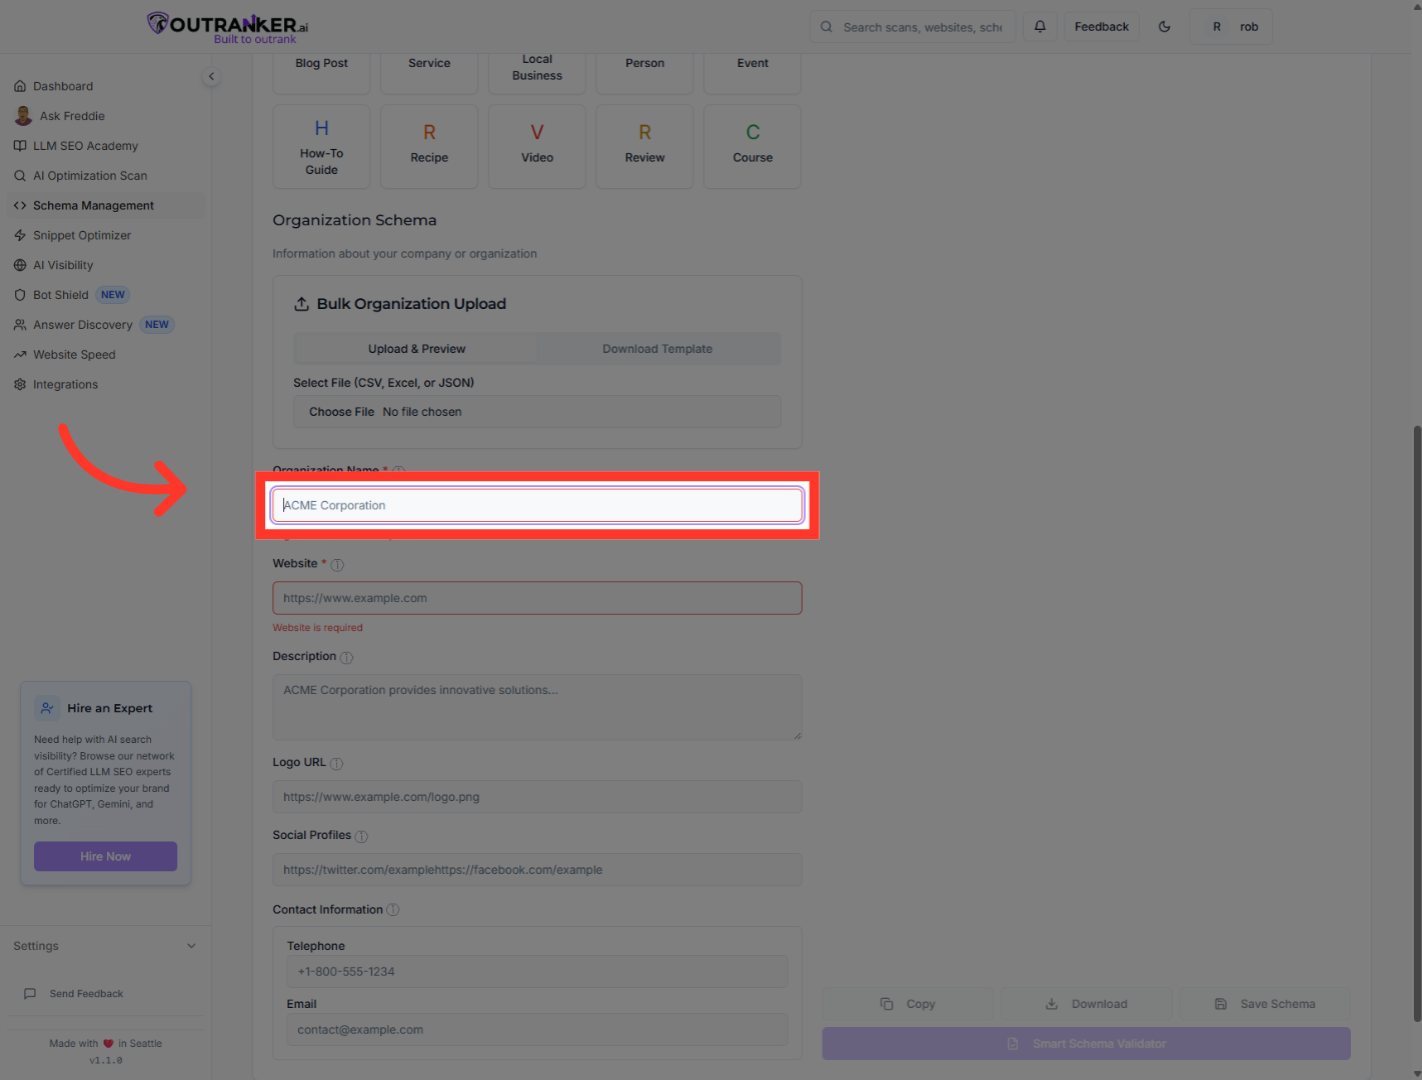The width and height of the screenshot is (1422, 1080).
Task: Save the schema with Save Schema
Action: pos(1265,1003)
